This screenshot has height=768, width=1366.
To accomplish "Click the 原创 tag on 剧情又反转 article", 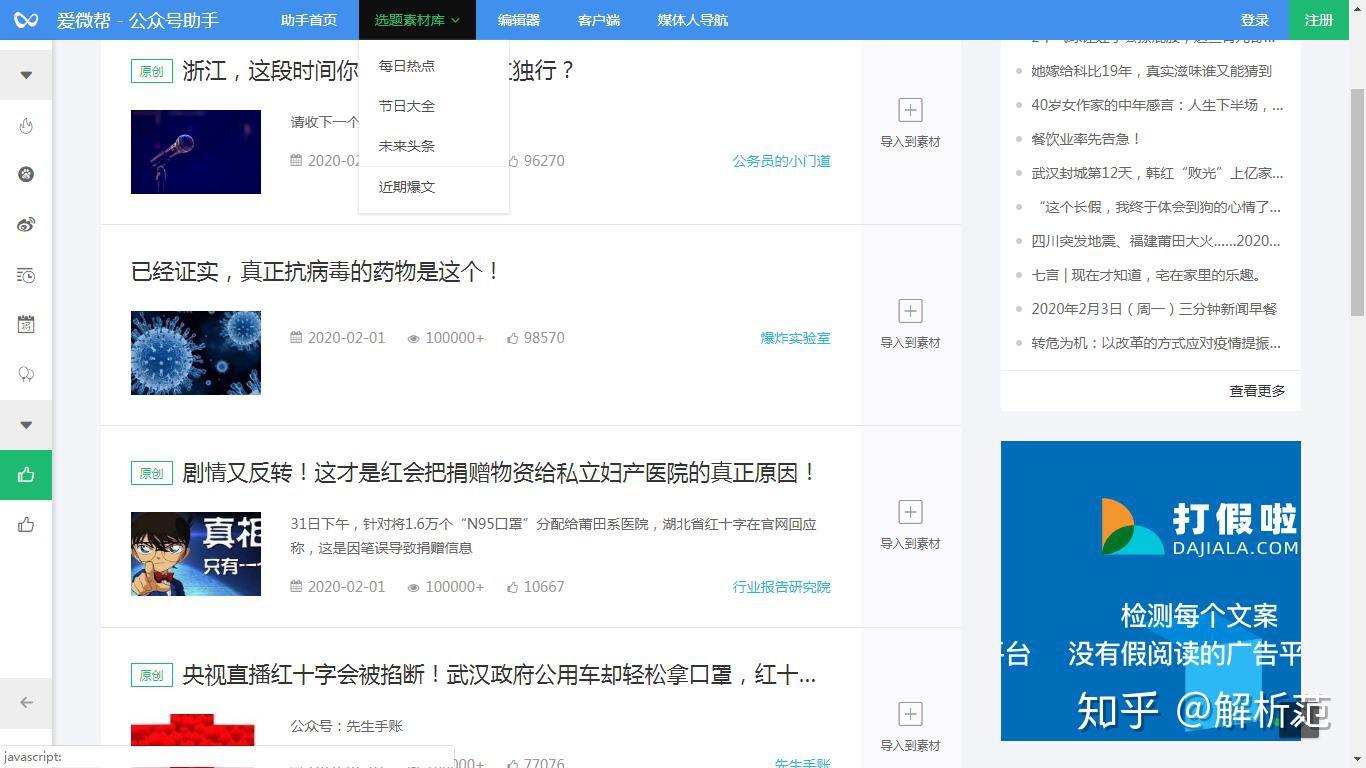I will pyautogui.click(x=152, y=473).
